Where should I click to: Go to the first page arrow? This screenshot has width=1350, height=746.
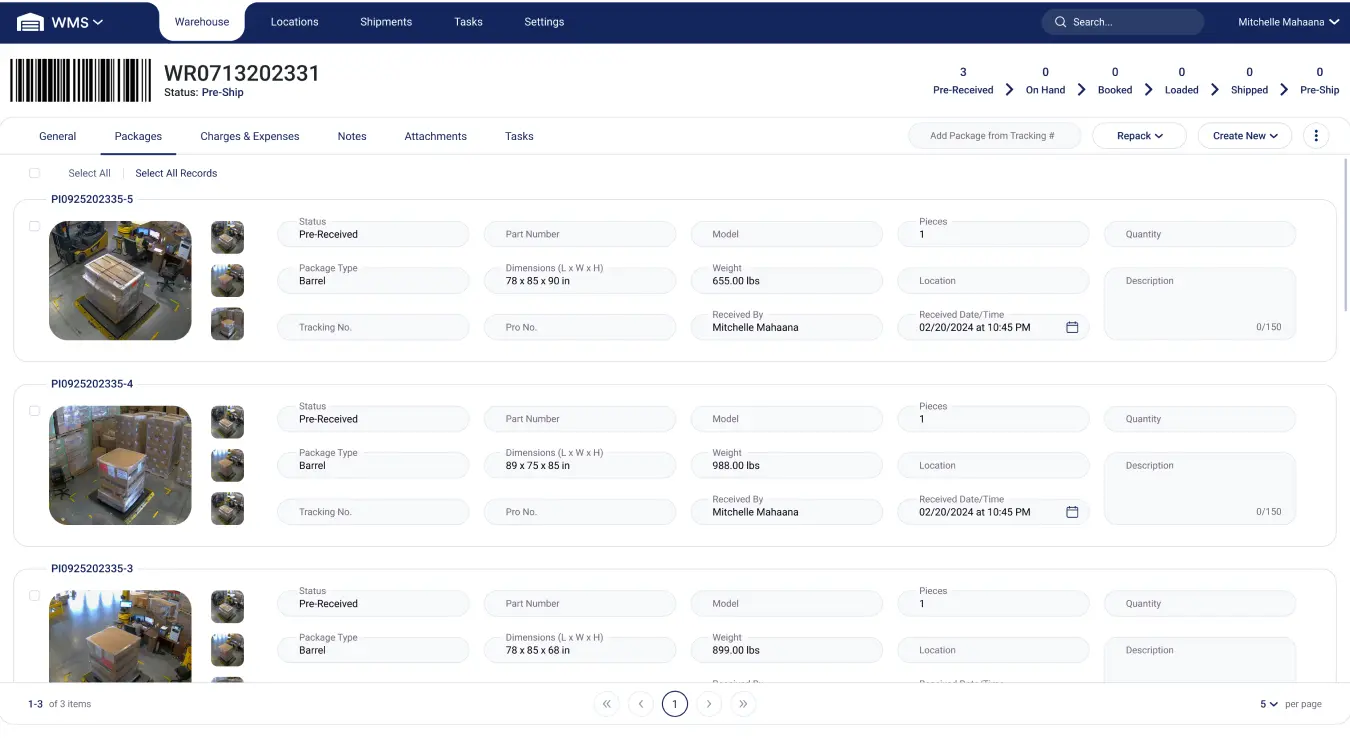tap(606, 704)
